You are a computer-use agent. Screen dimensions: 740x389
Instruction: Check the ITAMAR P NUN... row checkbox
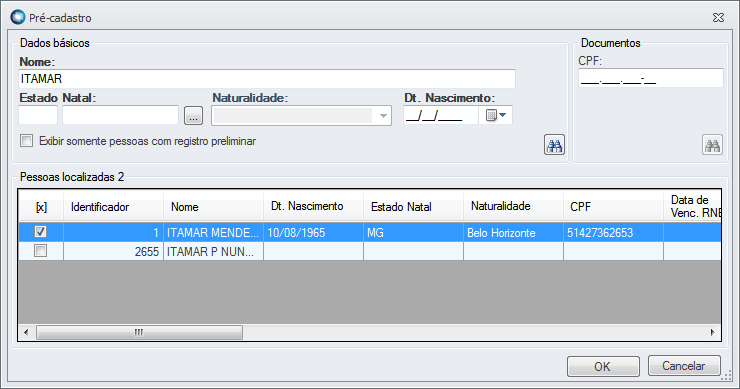tap(41, 251)
